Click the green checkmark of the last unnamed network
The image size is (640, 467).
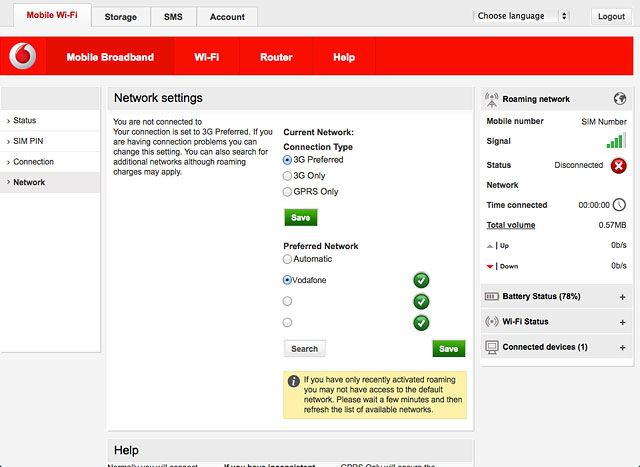coord(421,323)
